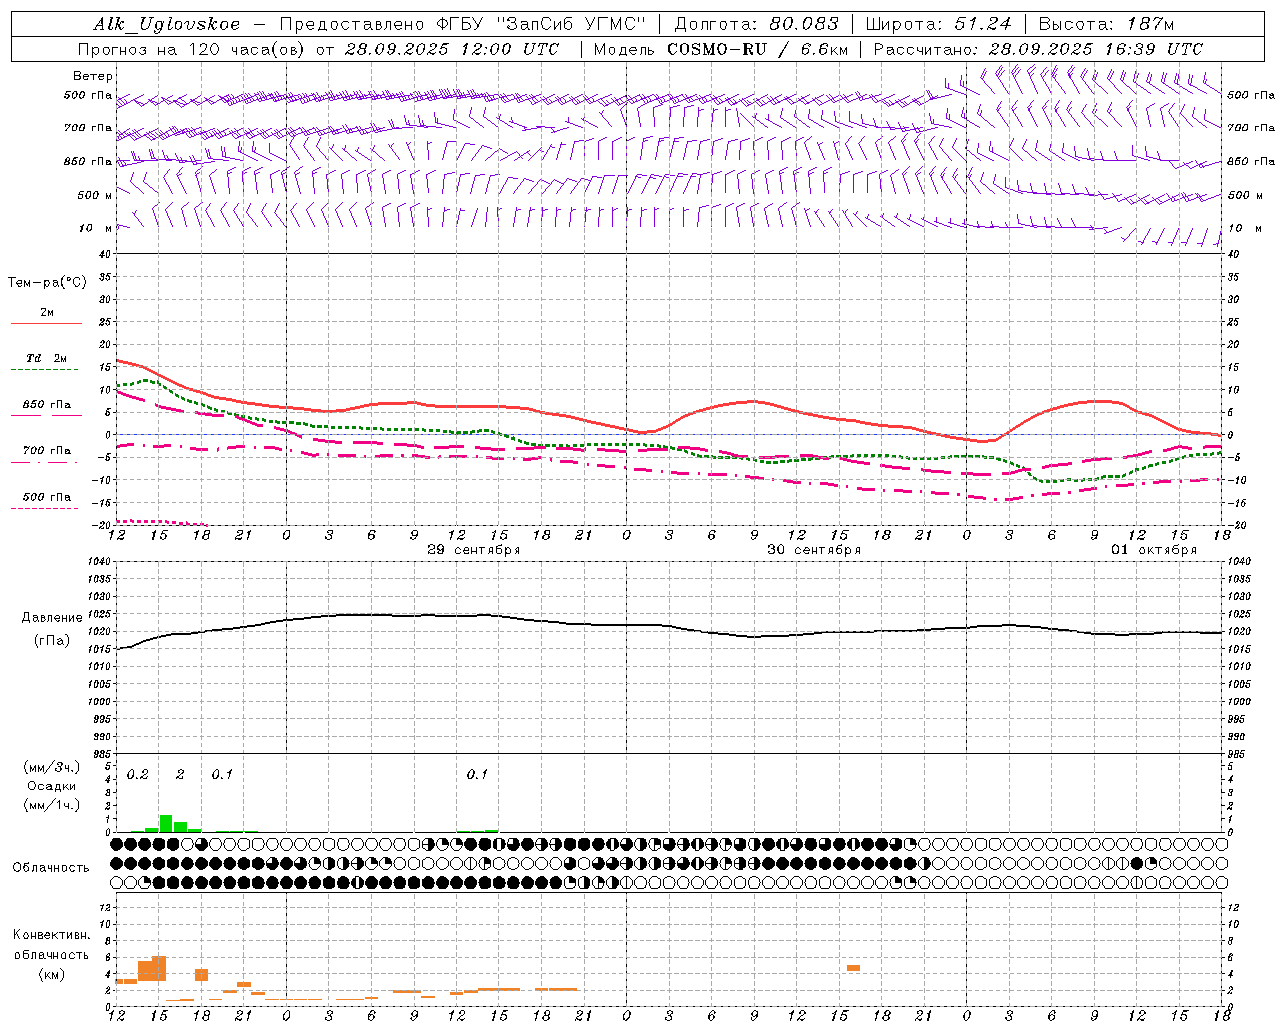Click the "Высота: 187м" elevation text
This screenshot has height=1024, width=1280.
click(1106, 24)
